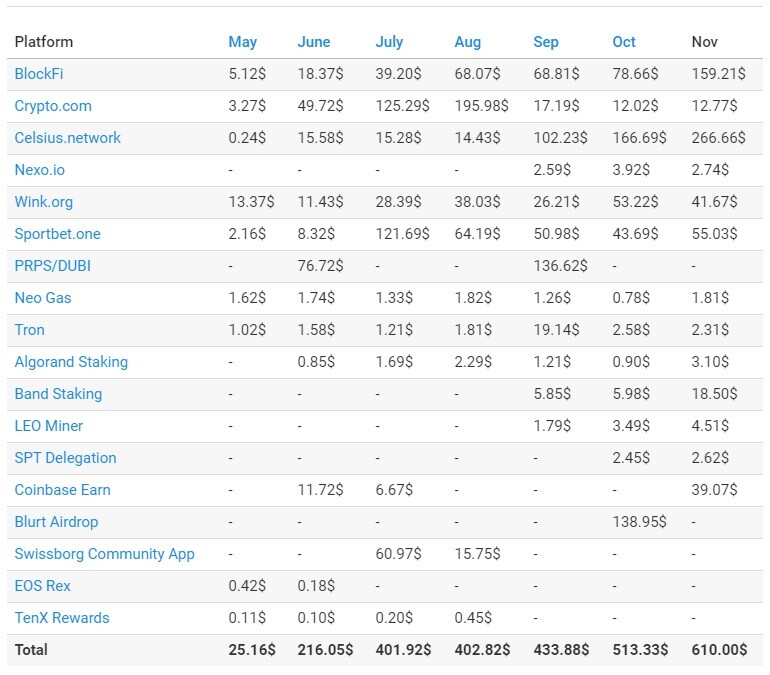The width and height of the screenshot is (770, 675).
Task: Visit the Wink.org link
Action: (44, 202)
